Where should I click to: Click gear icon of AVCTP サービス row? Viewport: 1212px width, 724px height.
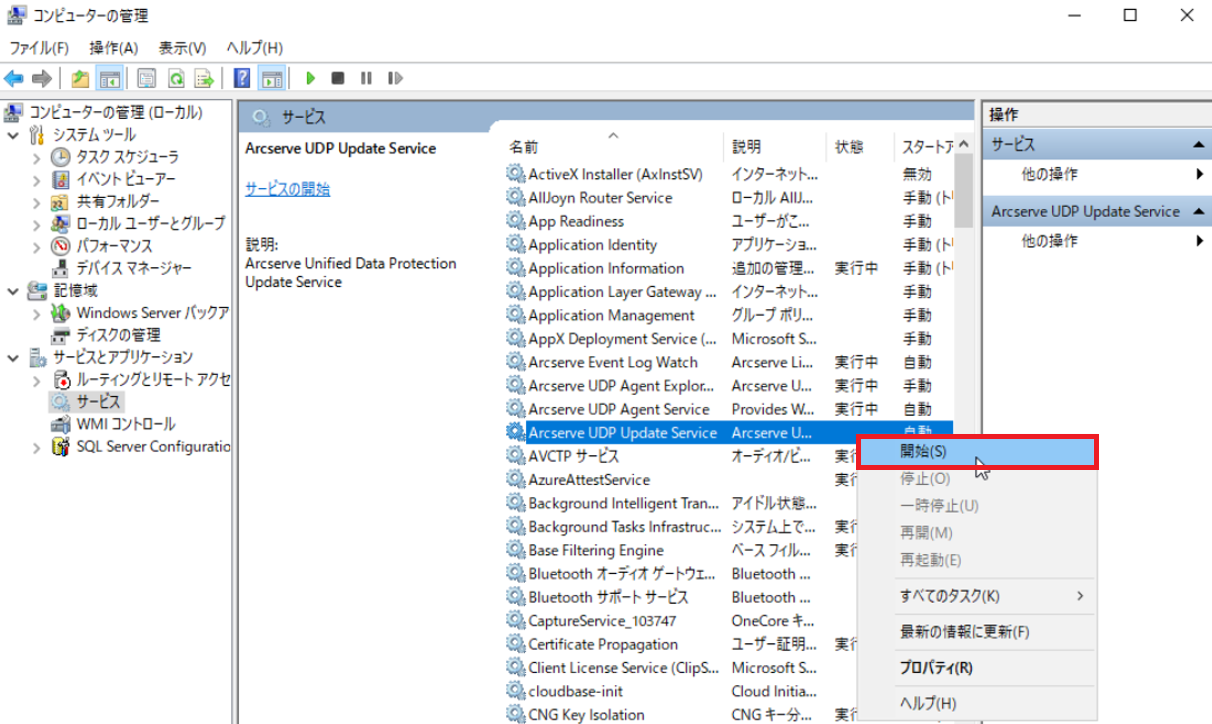pos(516,456)
